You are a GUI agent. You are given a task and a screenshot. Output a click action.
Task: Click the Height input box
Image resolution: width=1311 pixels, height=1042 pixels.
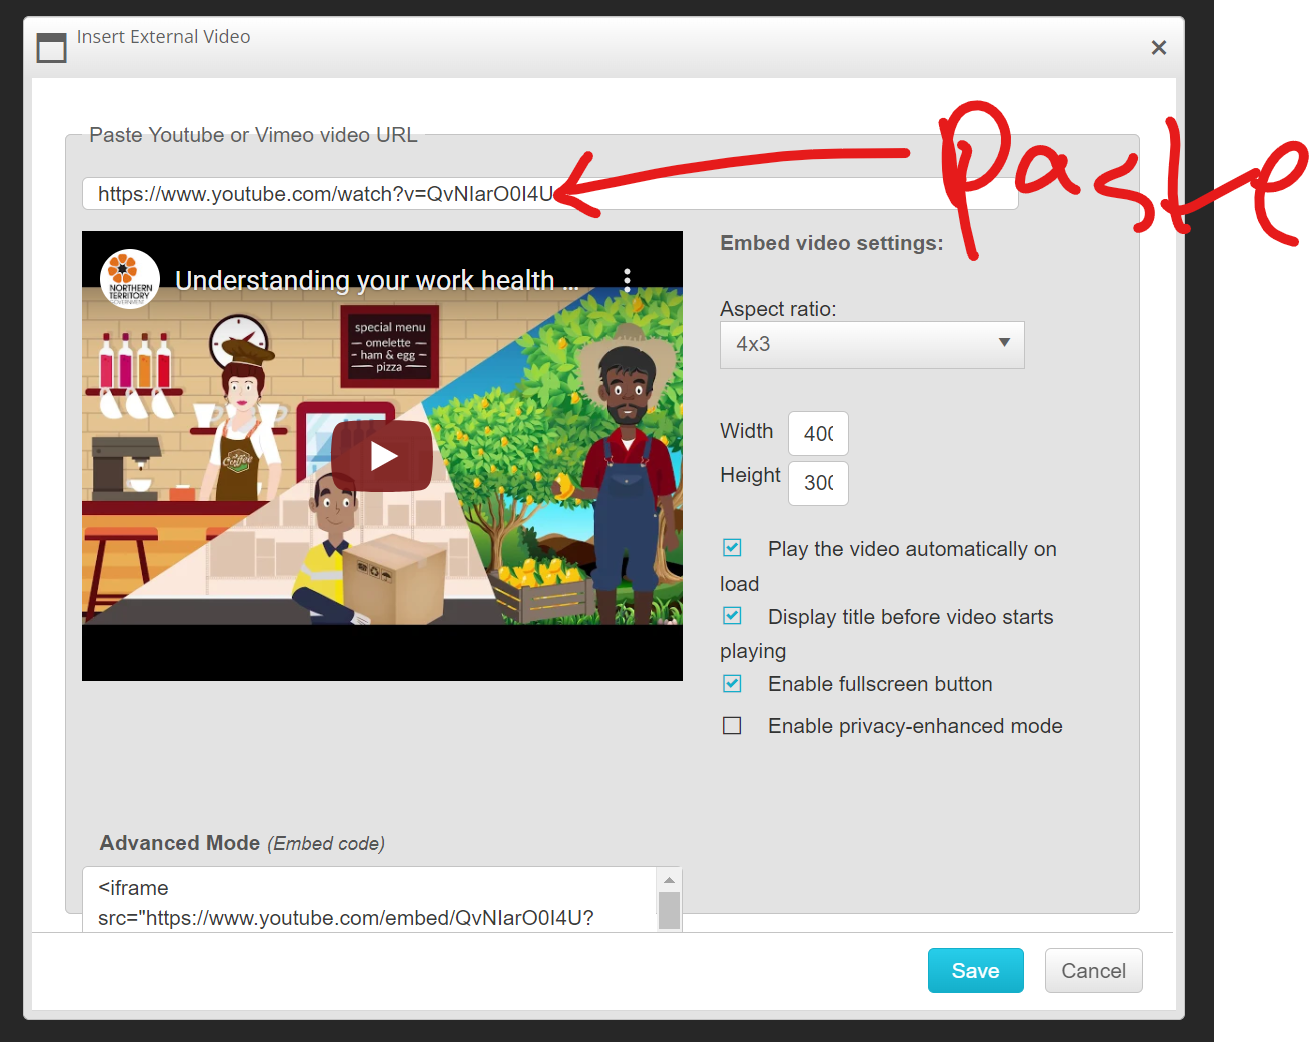(818, 483)
